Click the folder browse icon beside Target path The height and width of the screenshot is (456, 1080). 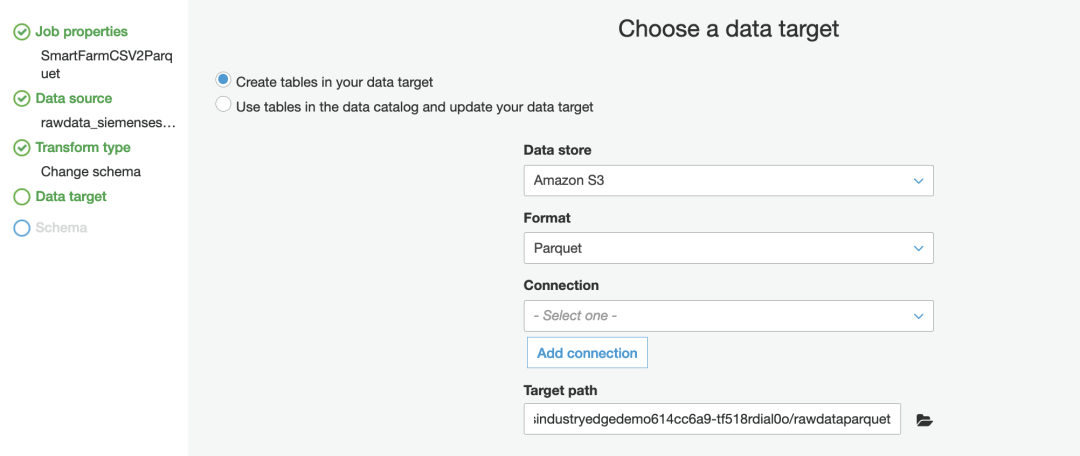tap(924, 421)
